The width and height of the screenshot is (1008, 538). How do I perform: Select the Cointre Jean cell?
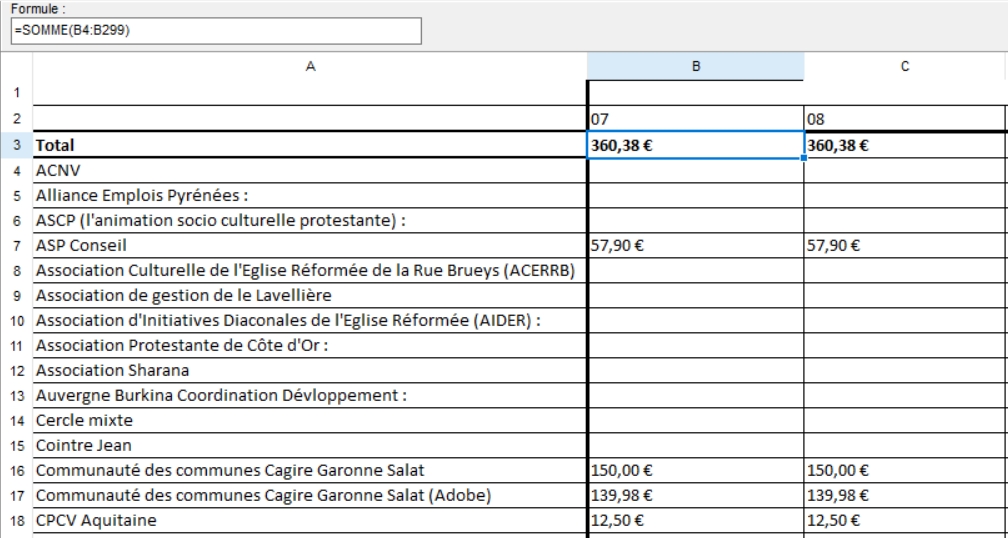tap(310, 444)
